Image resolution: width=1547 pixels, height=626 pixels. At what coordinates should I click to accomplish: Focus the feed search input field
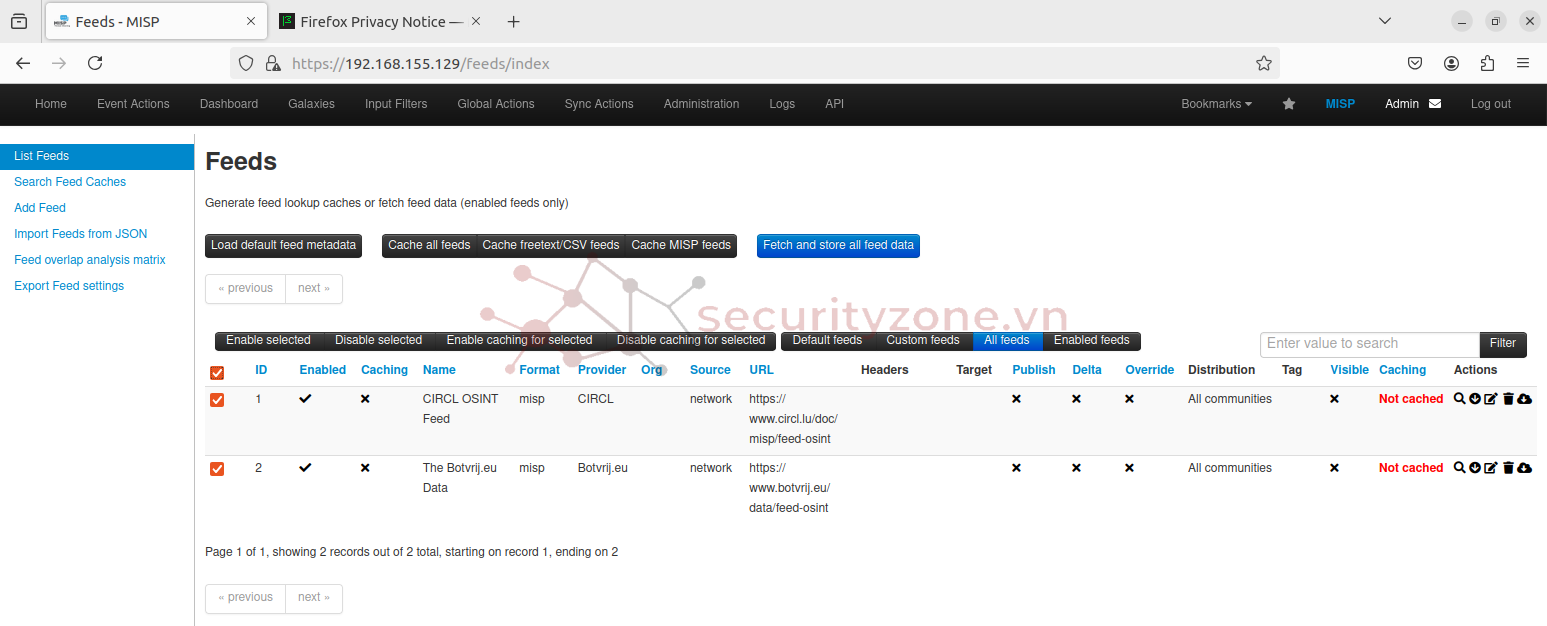pyautogui.click(x=1369, y=344)
